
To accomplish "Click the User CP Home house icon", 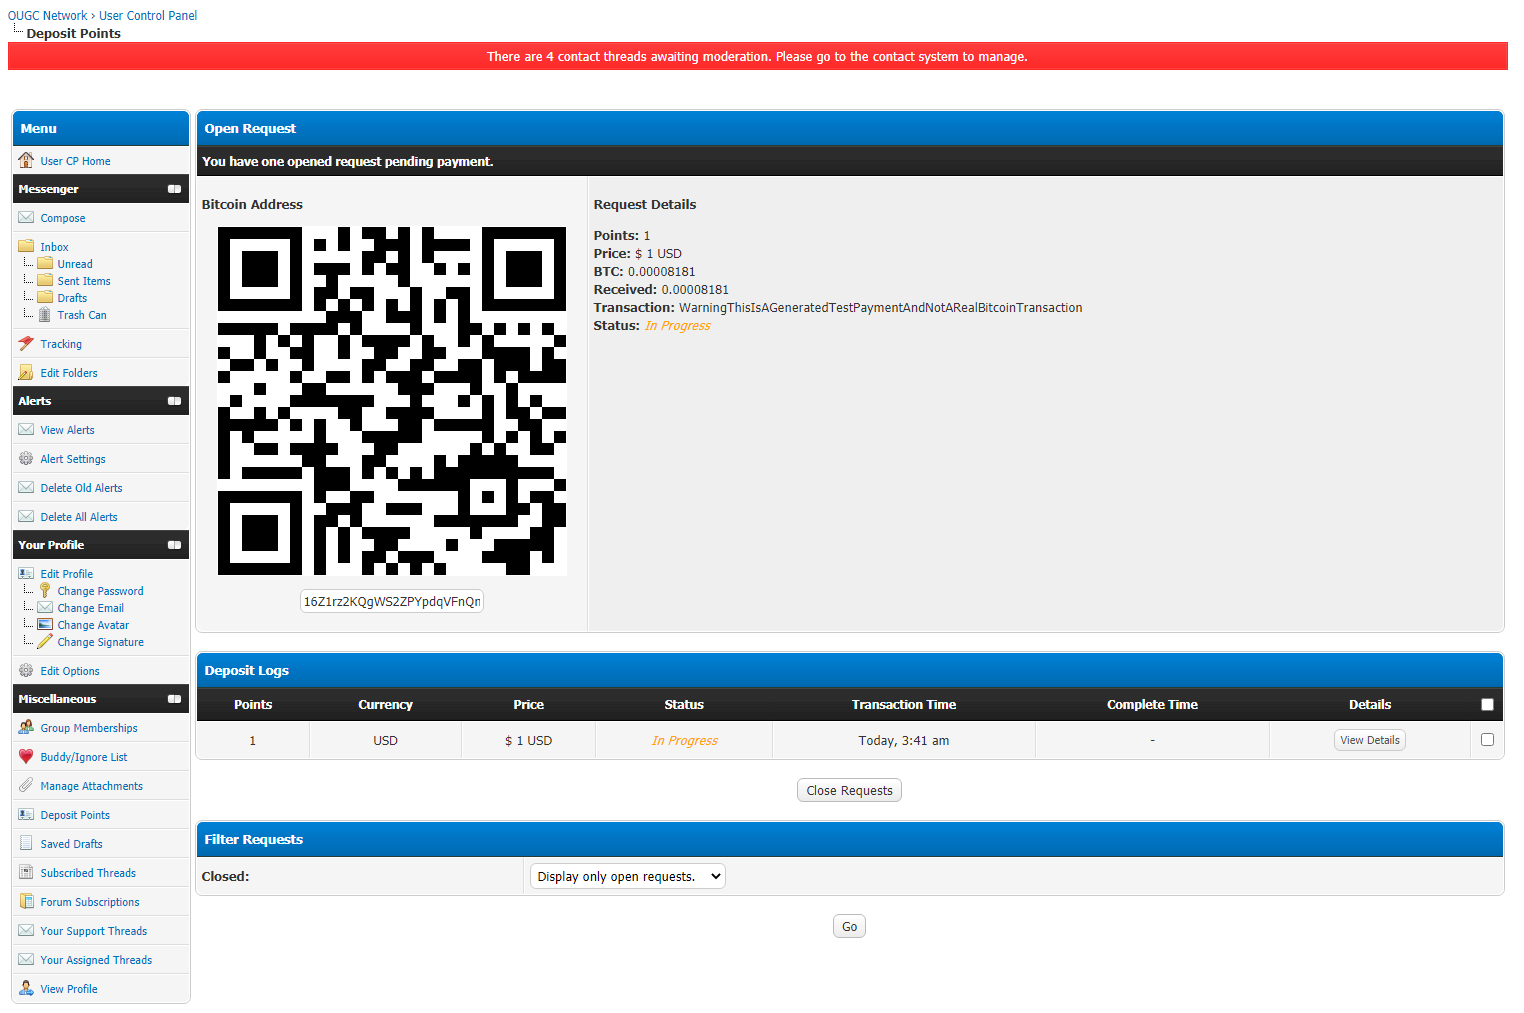I will [x=26, y=160].
